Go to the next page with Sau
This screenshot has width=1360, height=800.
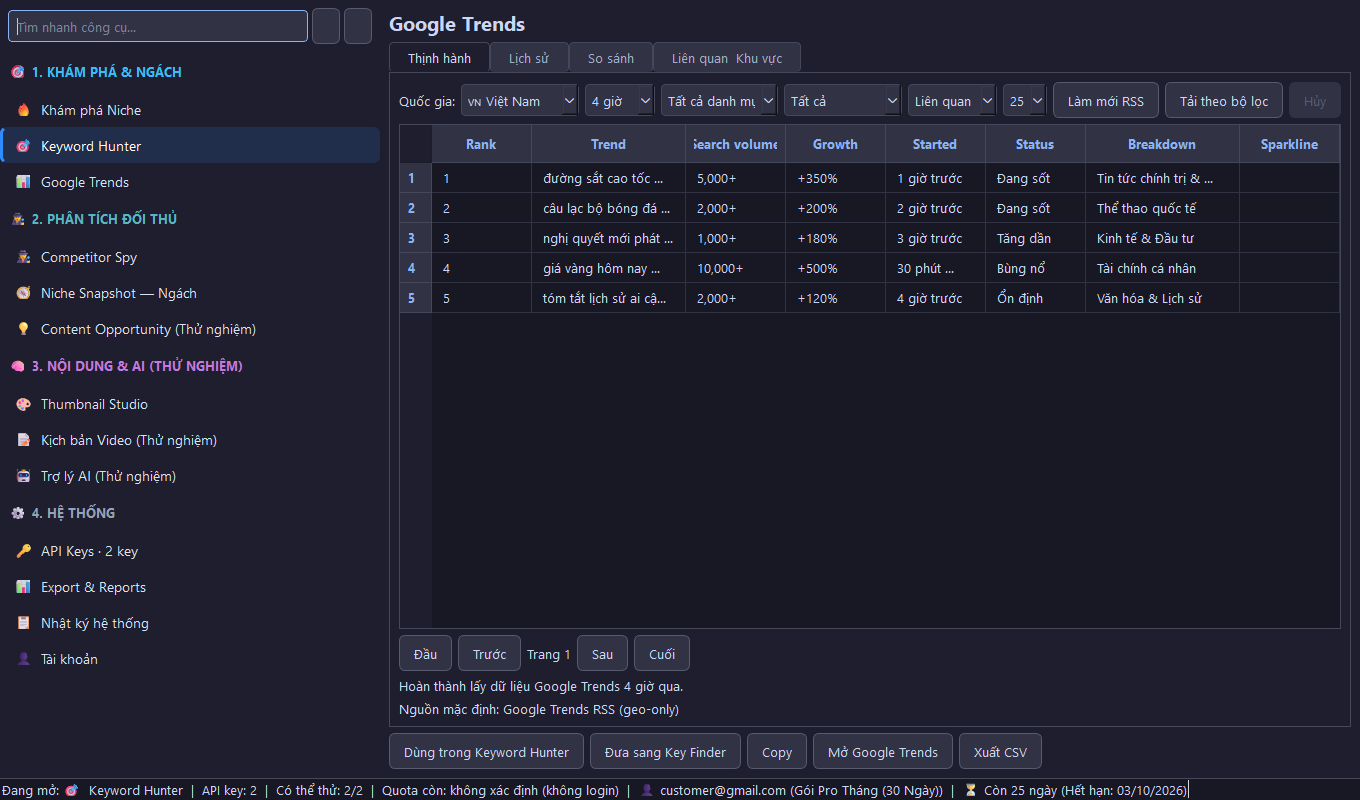tap(602, 654)
